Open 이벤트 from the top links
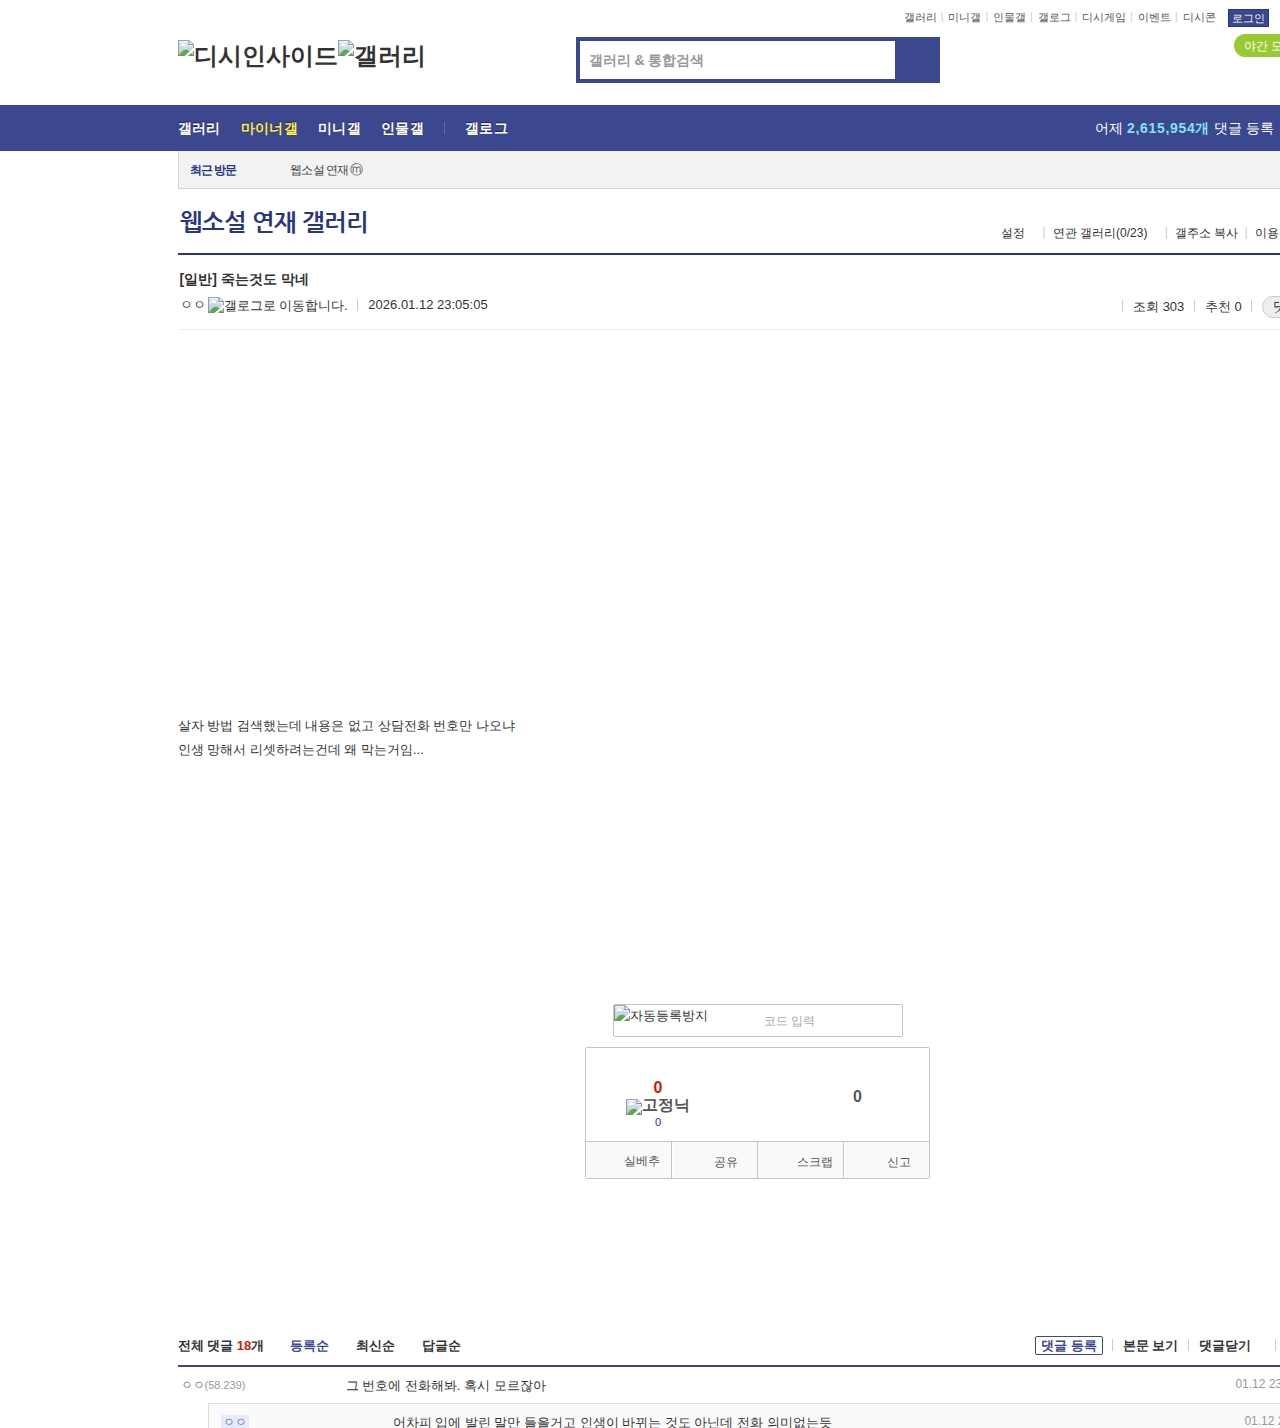 [1154, 18]
